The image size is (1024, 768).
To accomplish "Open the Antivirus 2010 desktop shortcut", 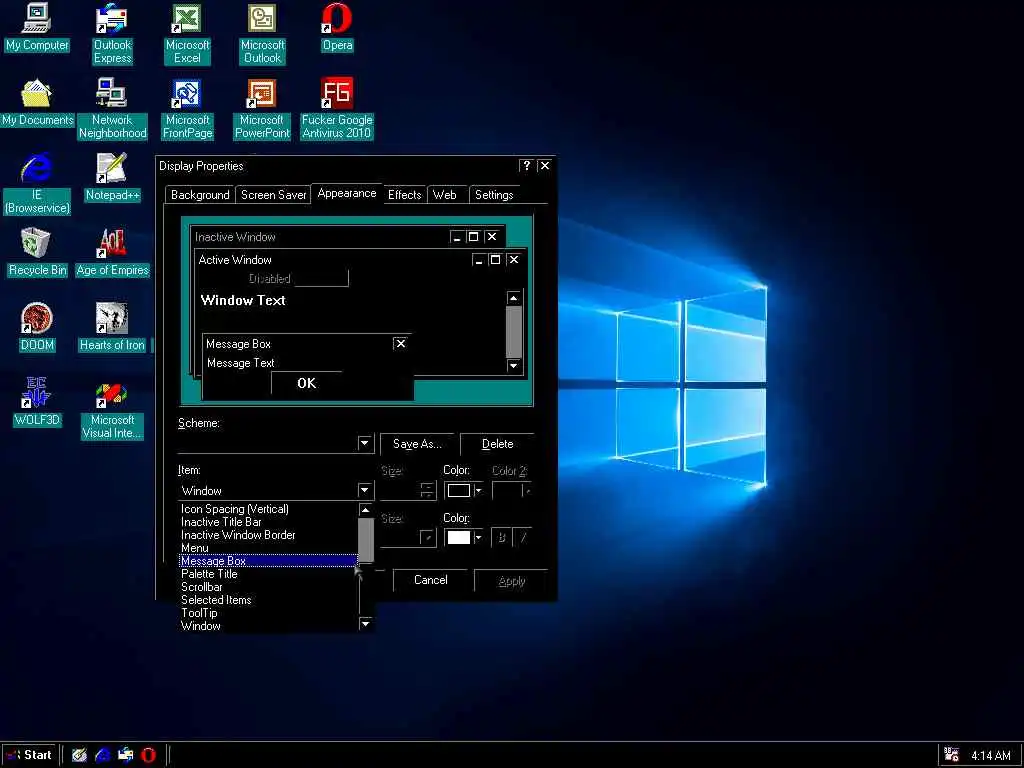I will pyautogui.click(x=337, y=108).
